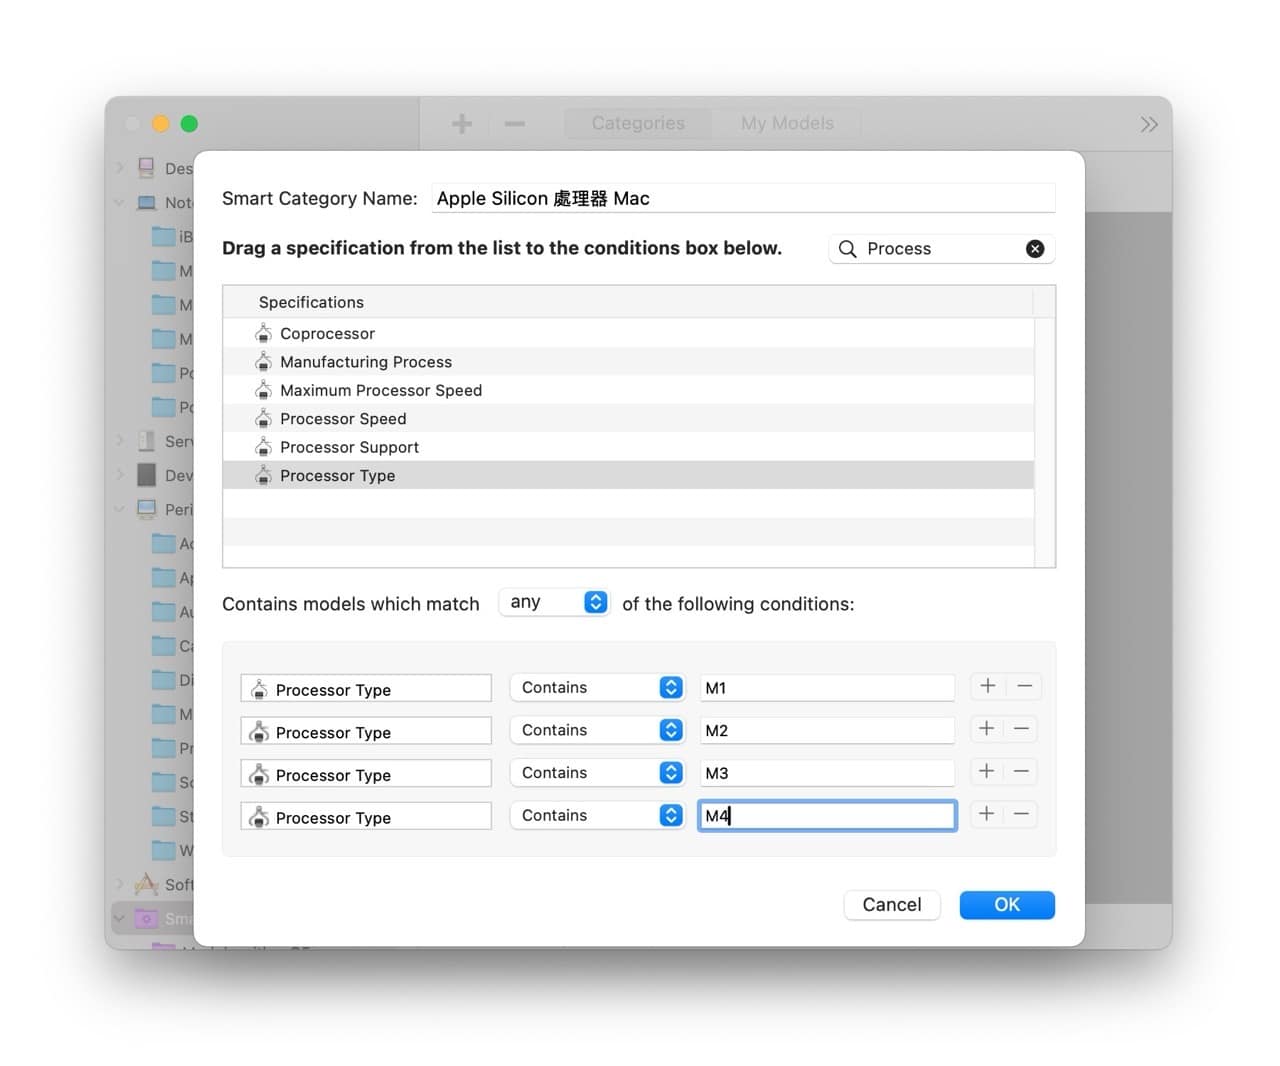Viewport: 1280px width, 1066px height.
Task: Click the plus toolbar button in main window
Action: coord(462,124)
